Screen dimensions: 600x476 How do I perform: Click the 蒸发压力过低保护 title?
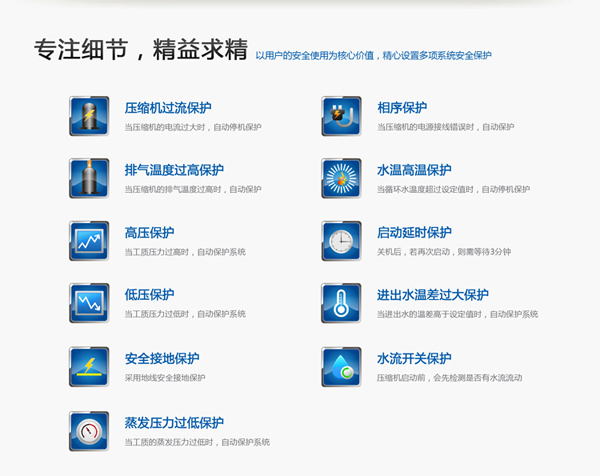tap(174, 423)
